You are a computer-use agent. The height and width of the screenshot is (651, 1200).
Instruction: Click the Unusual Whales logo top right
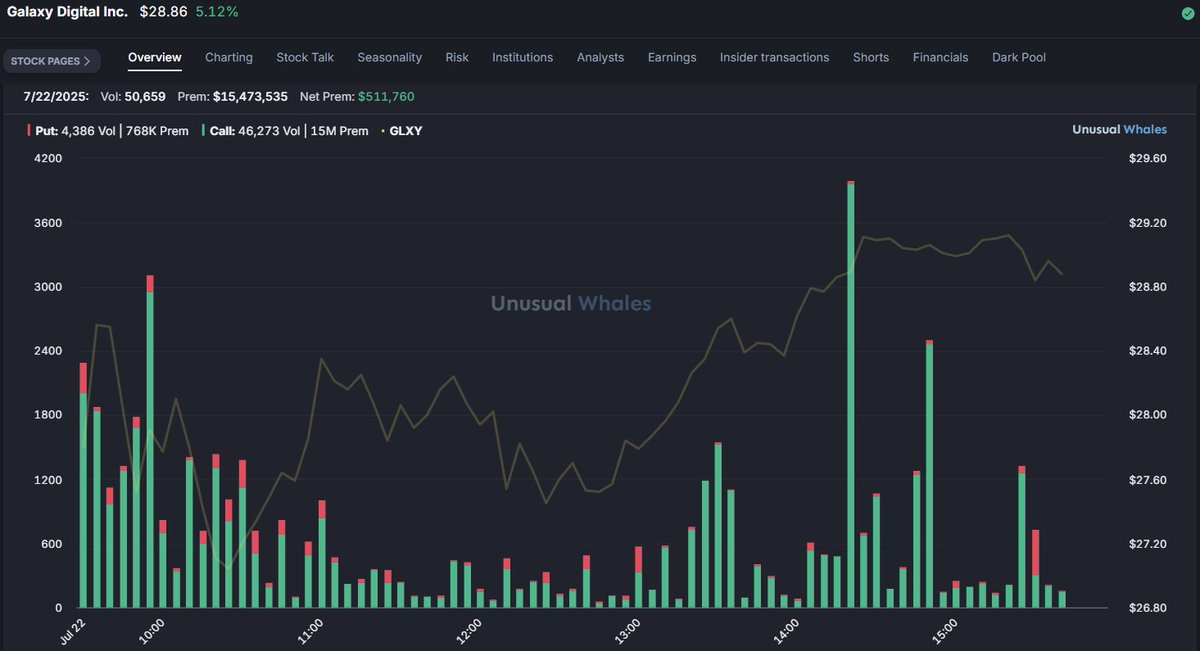click(x=1119, y=130)
